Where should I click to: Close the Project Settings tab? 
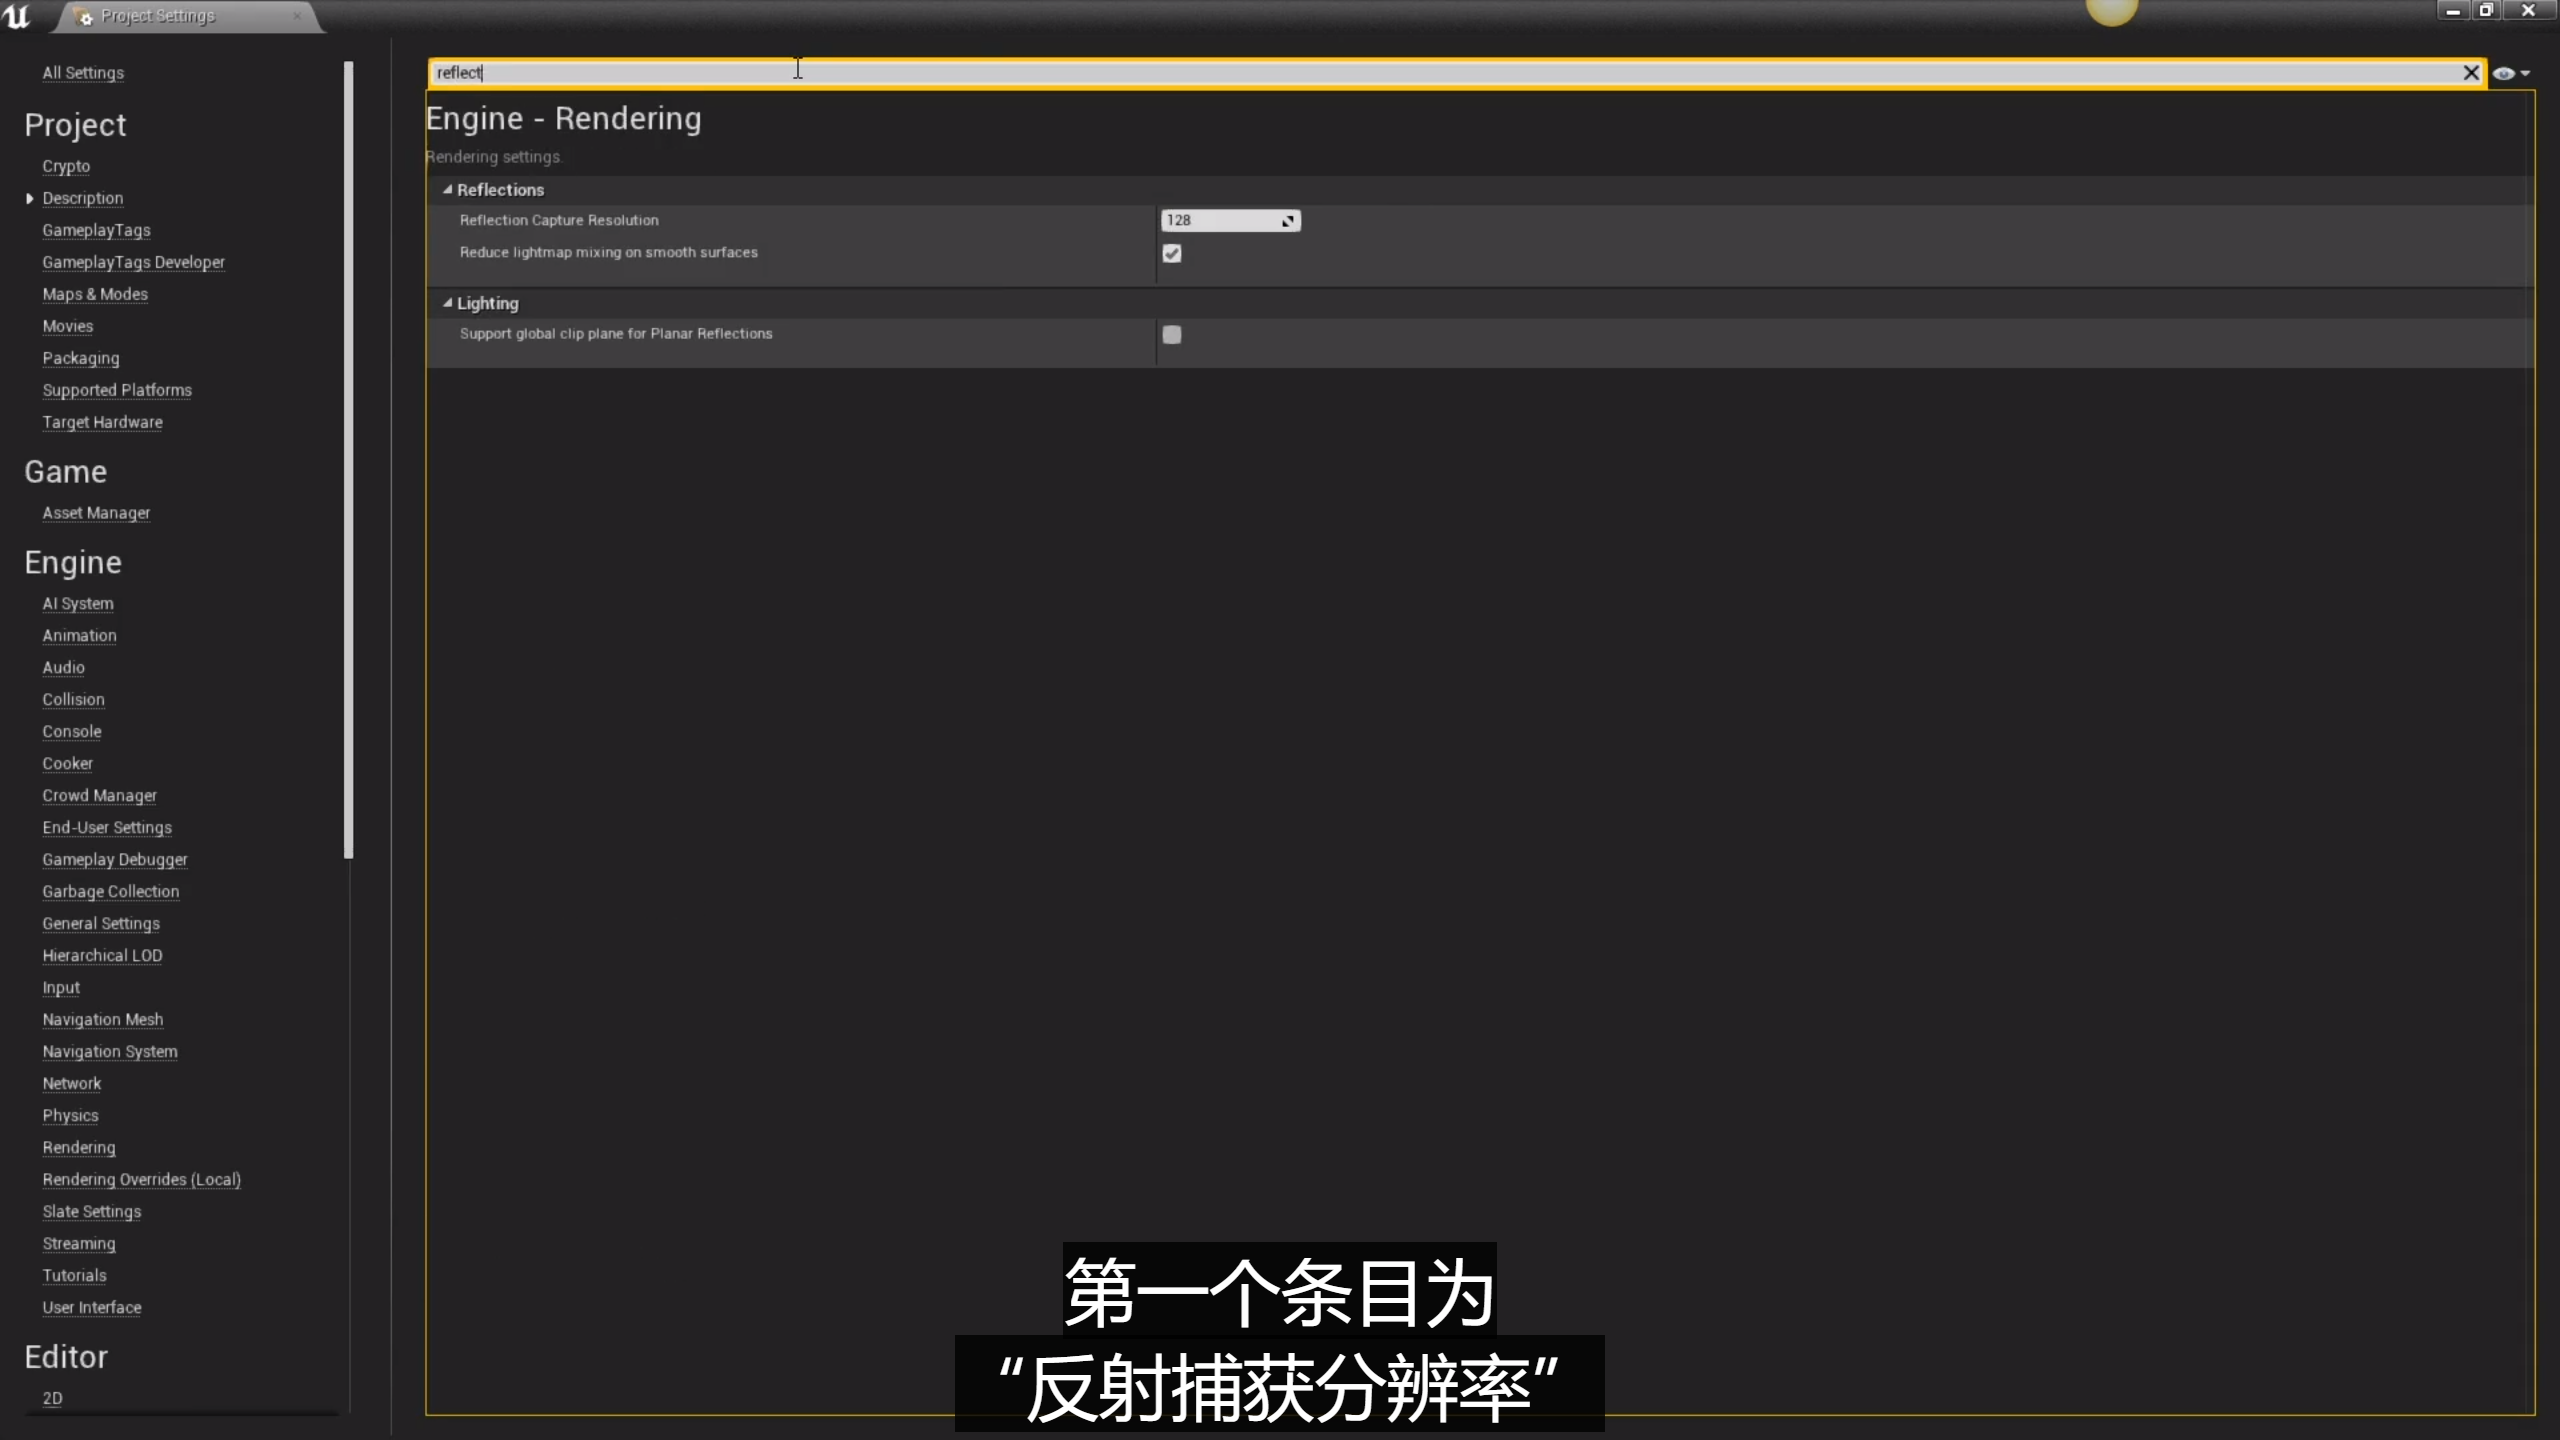point(297,16)
